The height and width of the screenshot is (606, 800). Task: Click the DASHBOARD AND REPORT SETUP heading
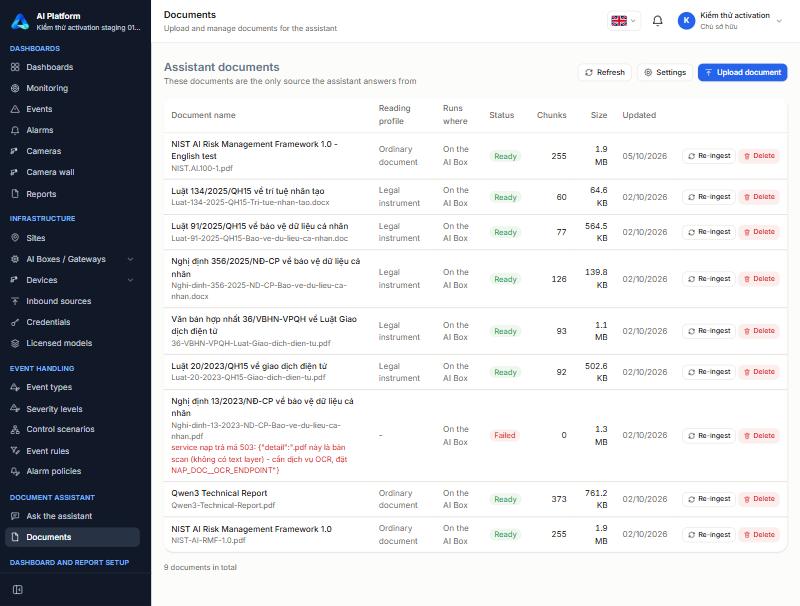tap(69, 562)
